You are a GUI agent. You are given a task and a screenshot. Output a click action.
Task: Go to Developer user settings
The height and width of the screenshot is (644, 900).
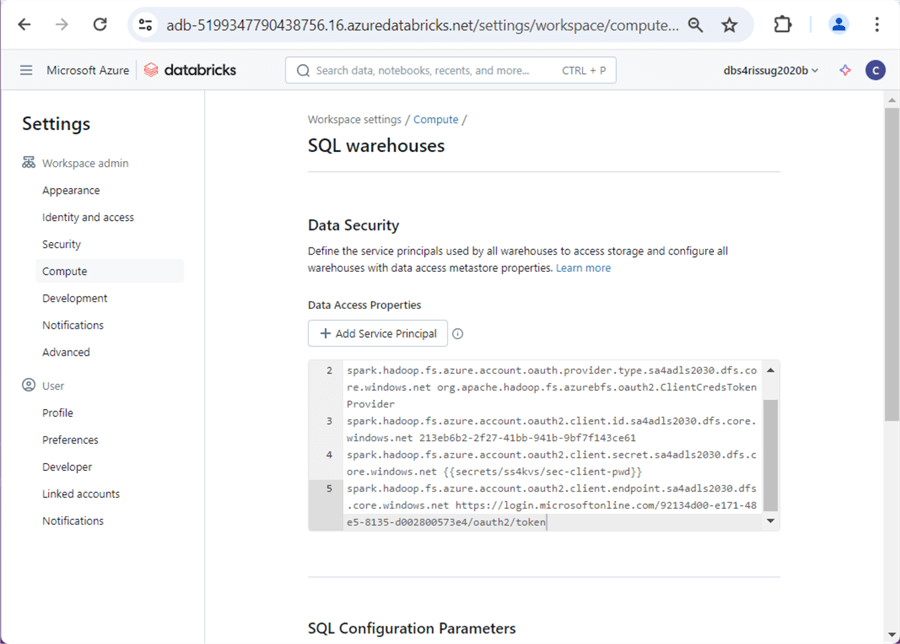point(67,467)
